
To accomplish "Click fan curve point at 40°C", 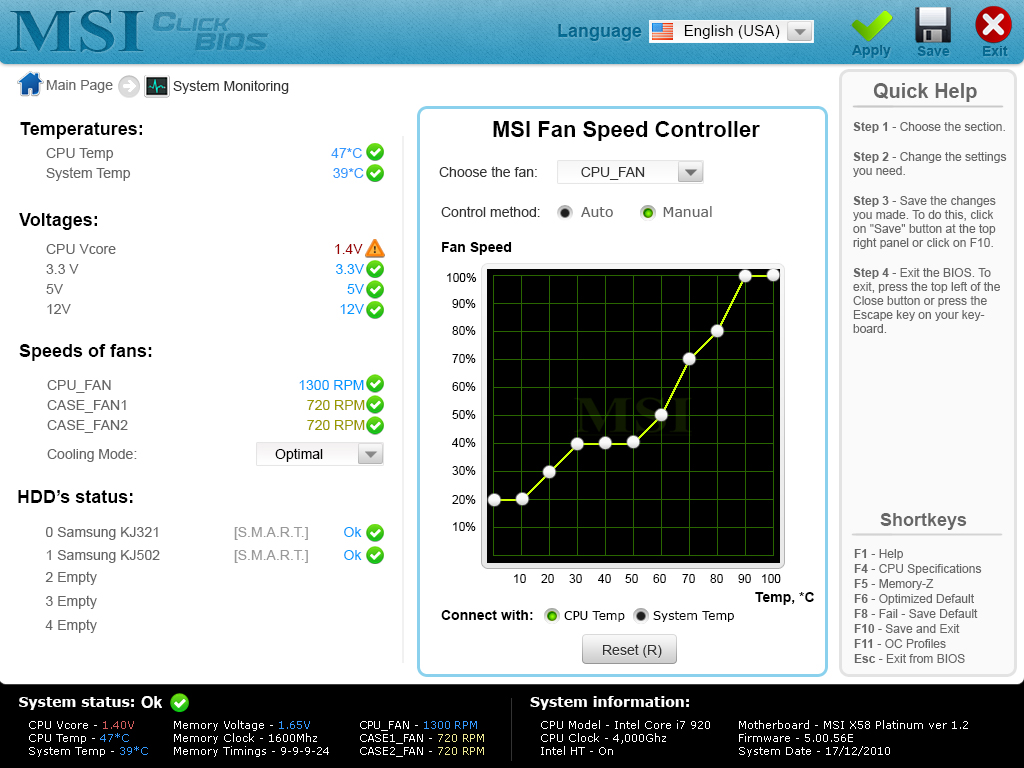I will 605,443.
